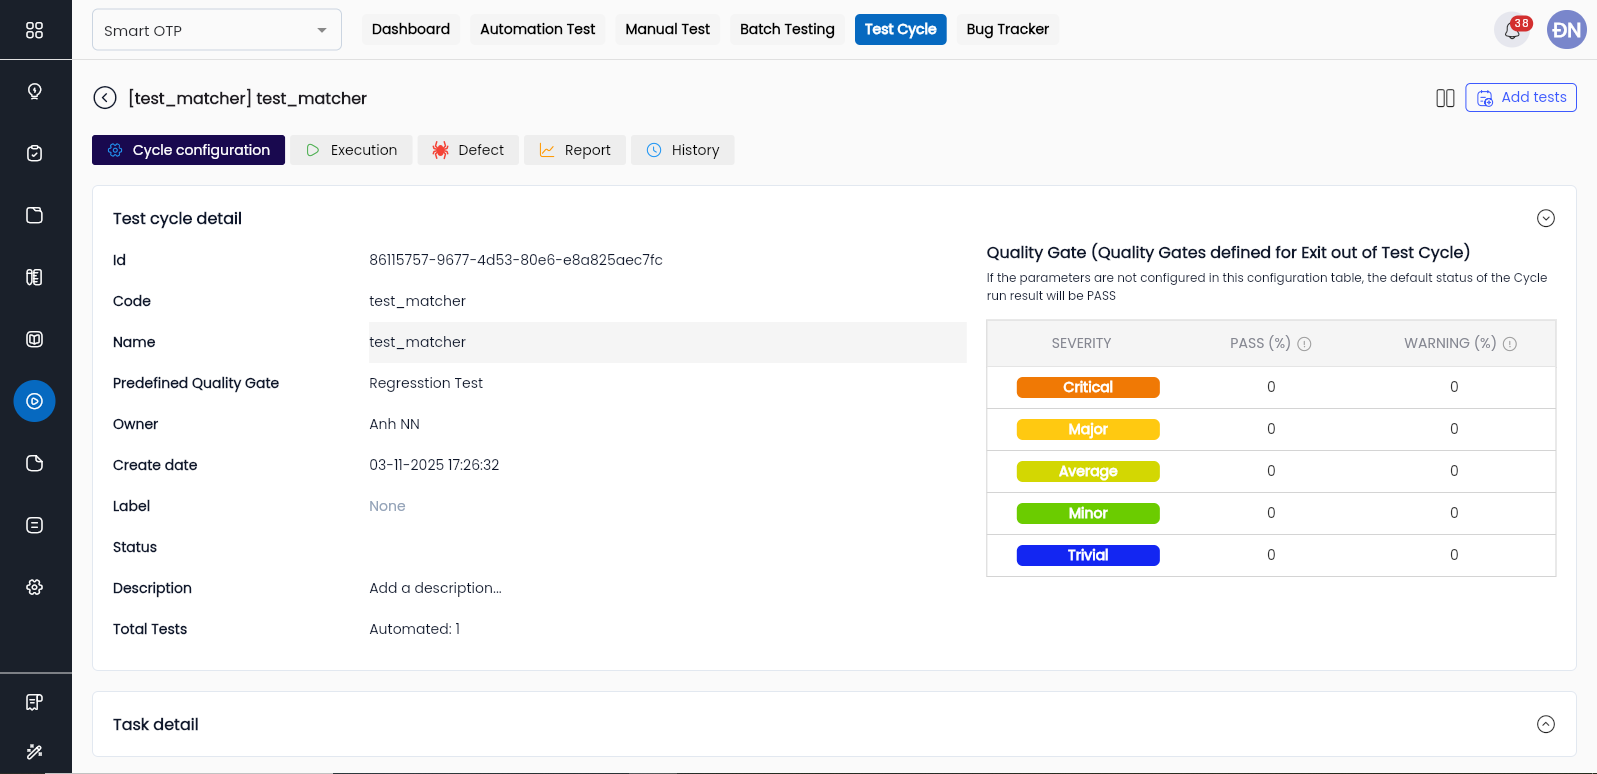1597x774 pixels.
Task: Click the clipboard check icon in the sidebar
Action: pos(35,153)
